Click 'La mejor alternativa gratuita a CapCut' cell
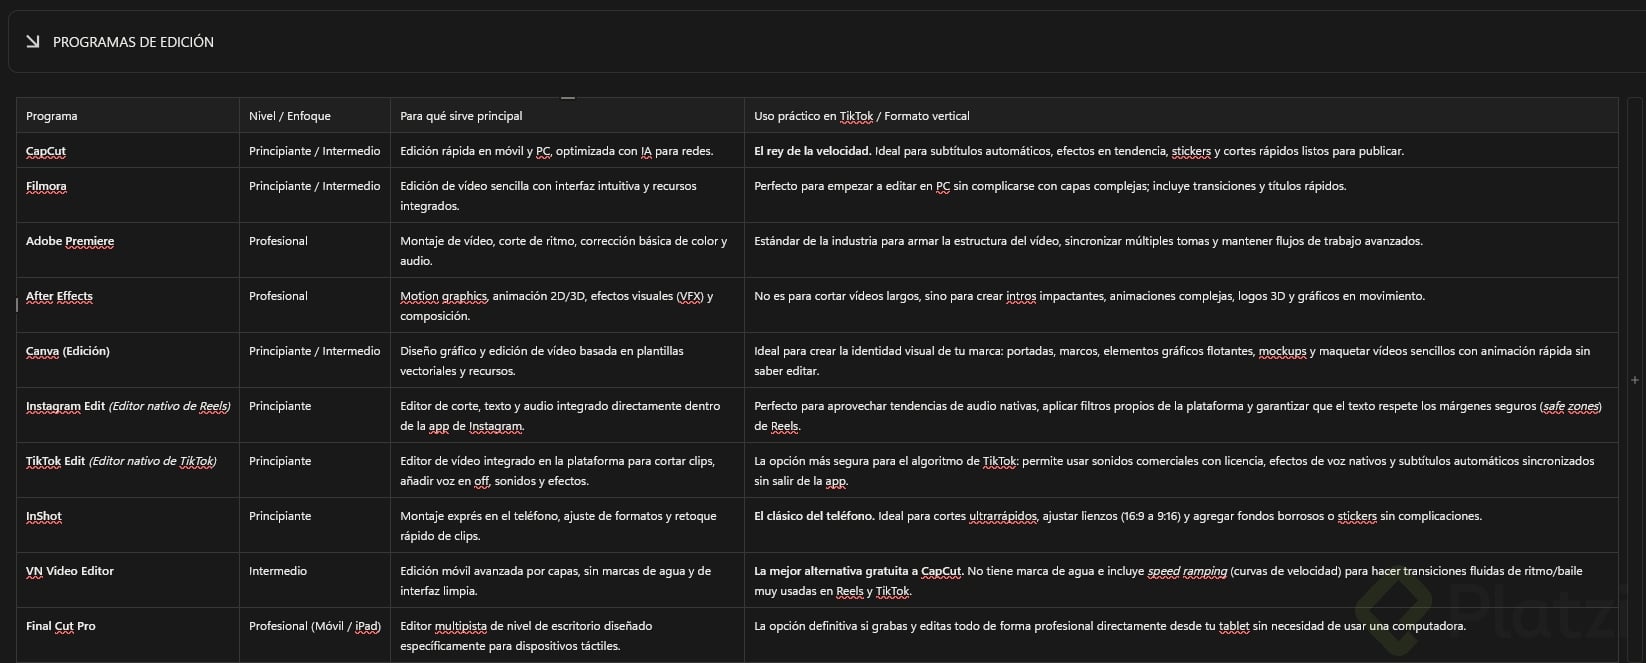Viewport: 1646px width, 663px height. [x=1181, y=580]
